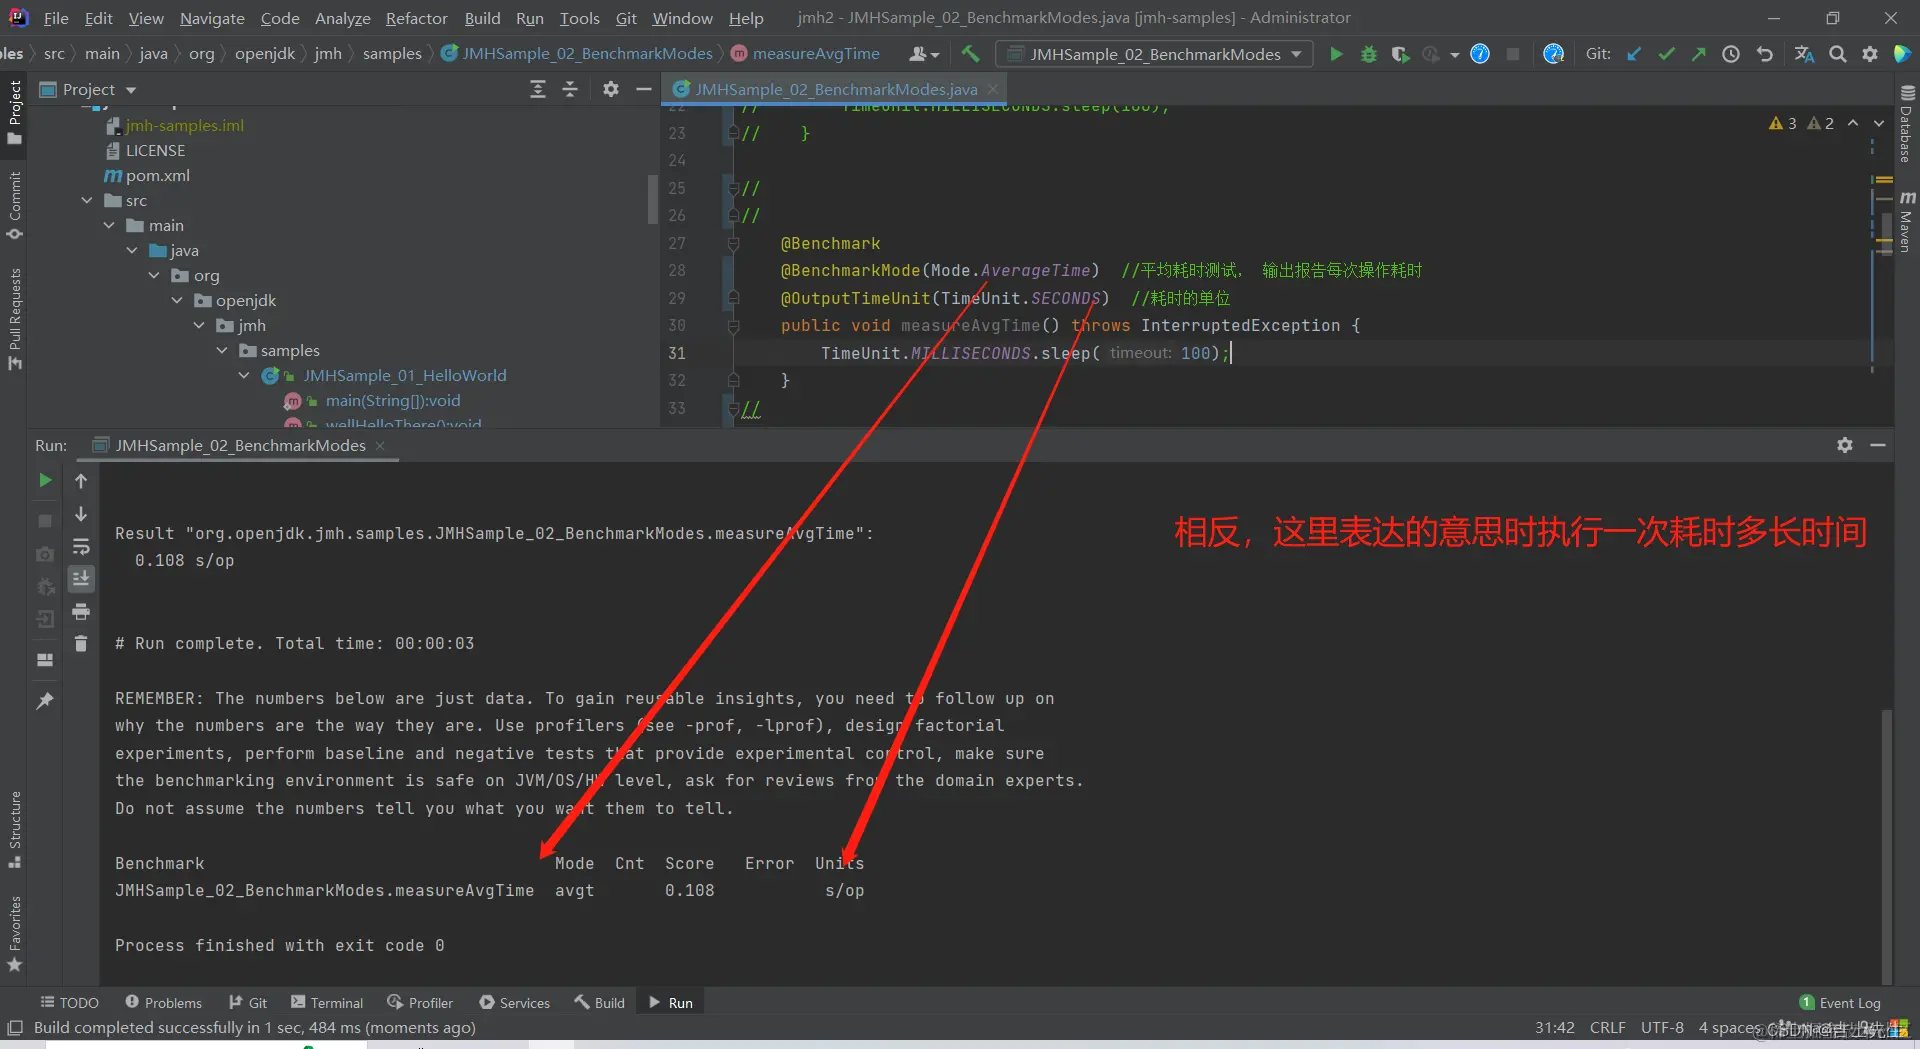Open the File menu
The height and width of the screenshot is (1049, 1920).
tap(56, 18)
